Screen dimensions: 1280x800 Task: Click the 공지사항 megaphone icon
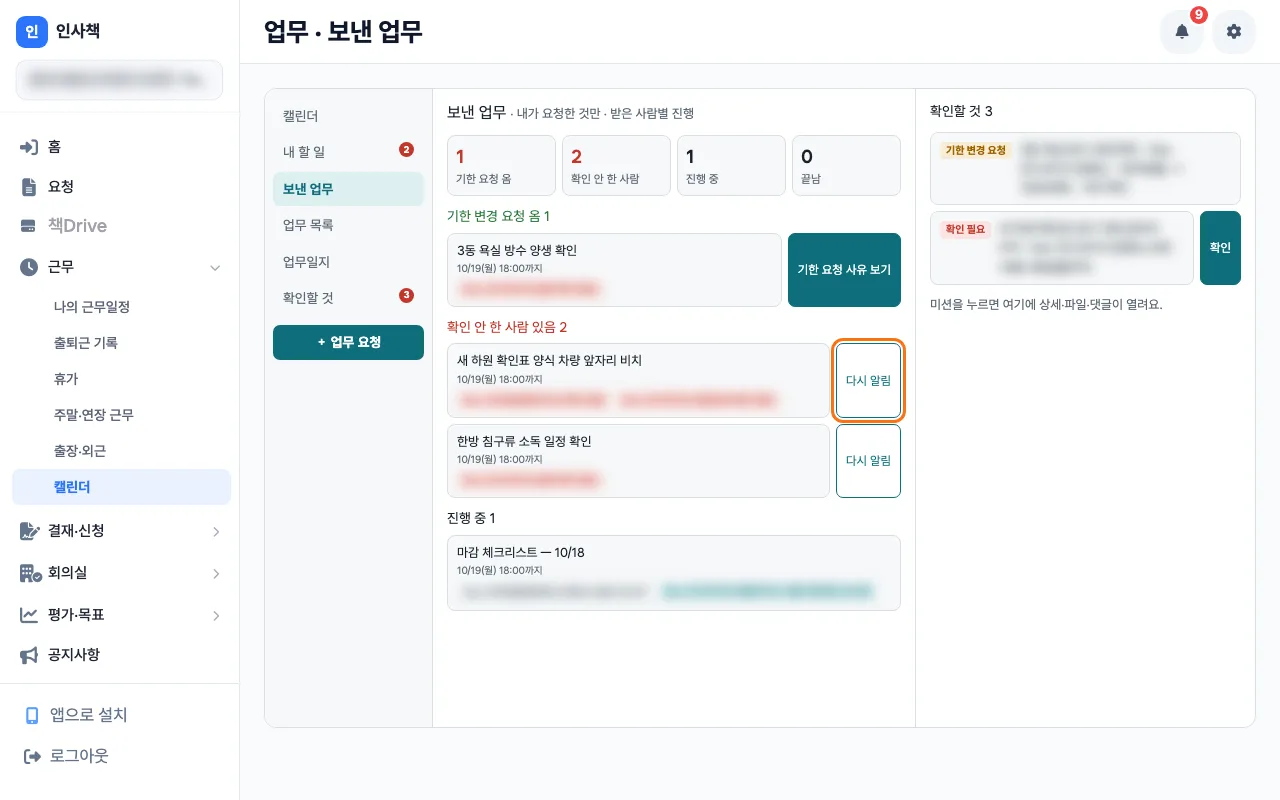(x=29, y=655)
